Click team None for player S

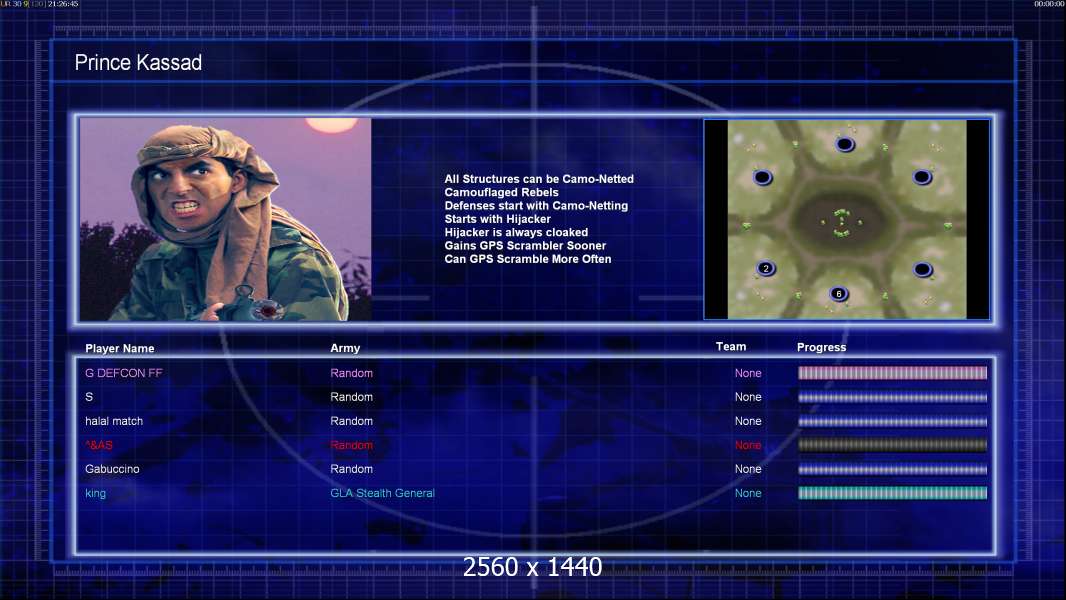coord(748,397)
